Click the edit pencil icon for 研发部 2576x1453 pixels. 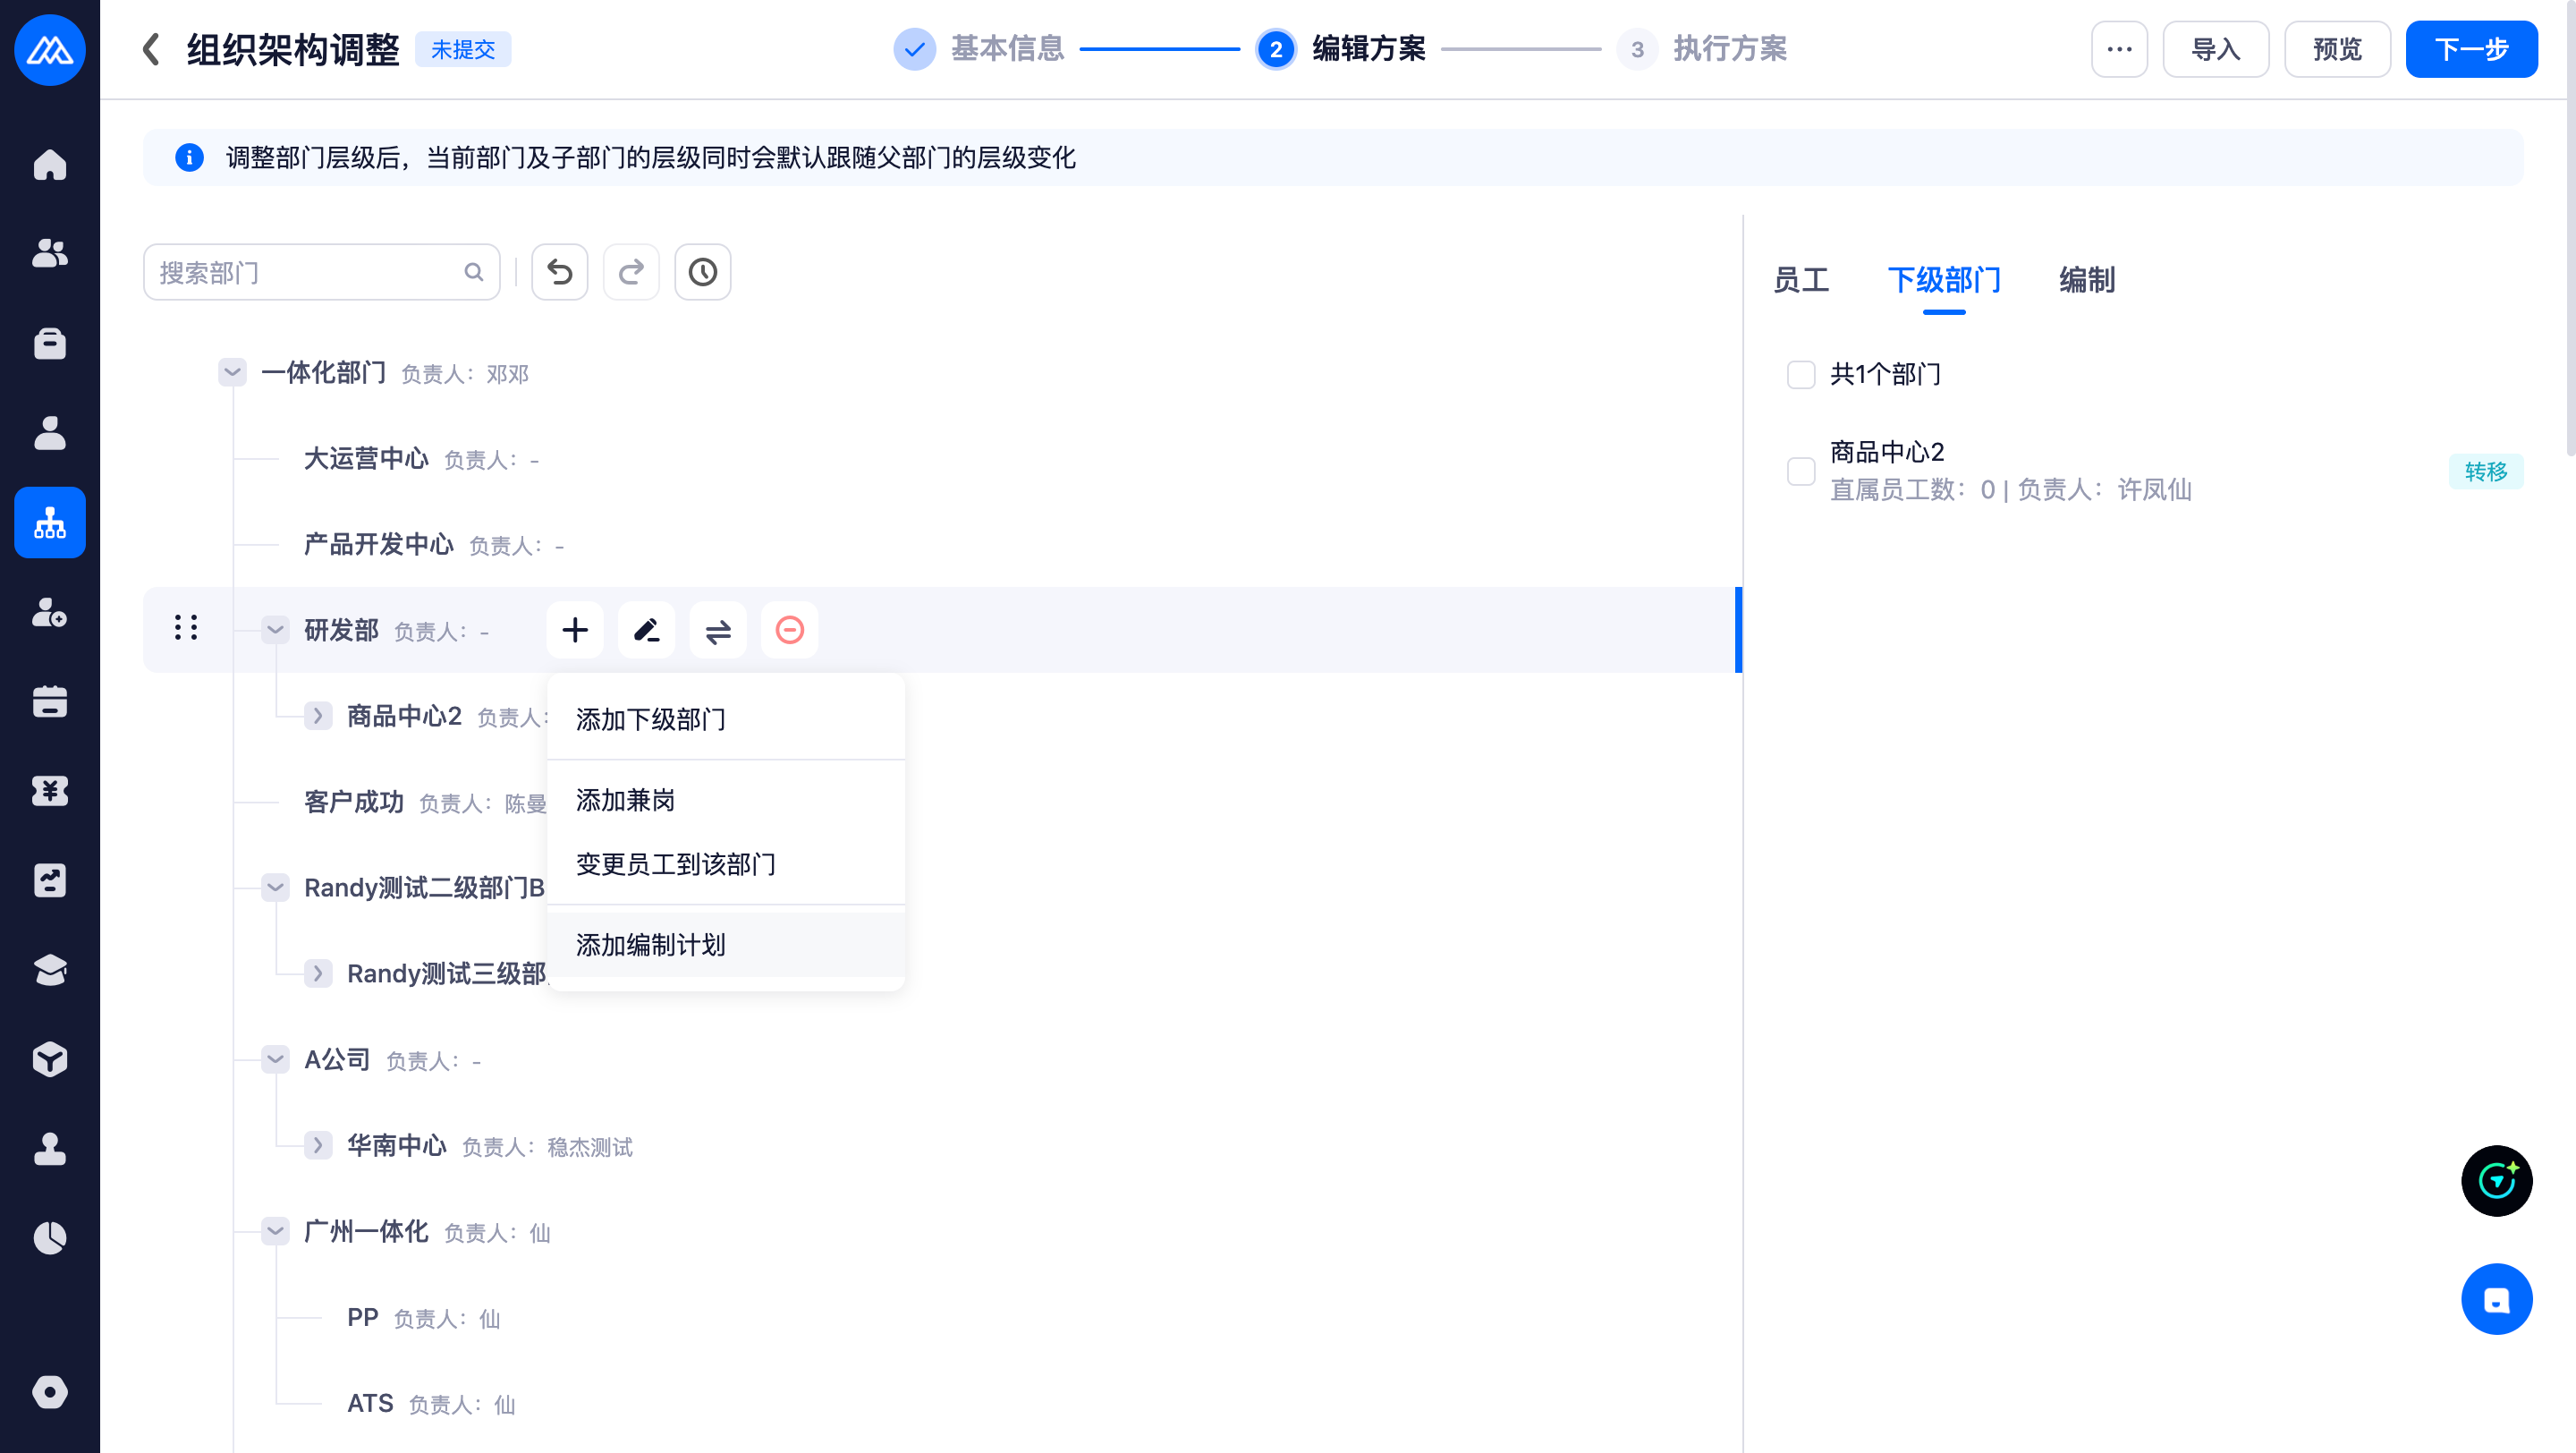[x=646, y=630]
